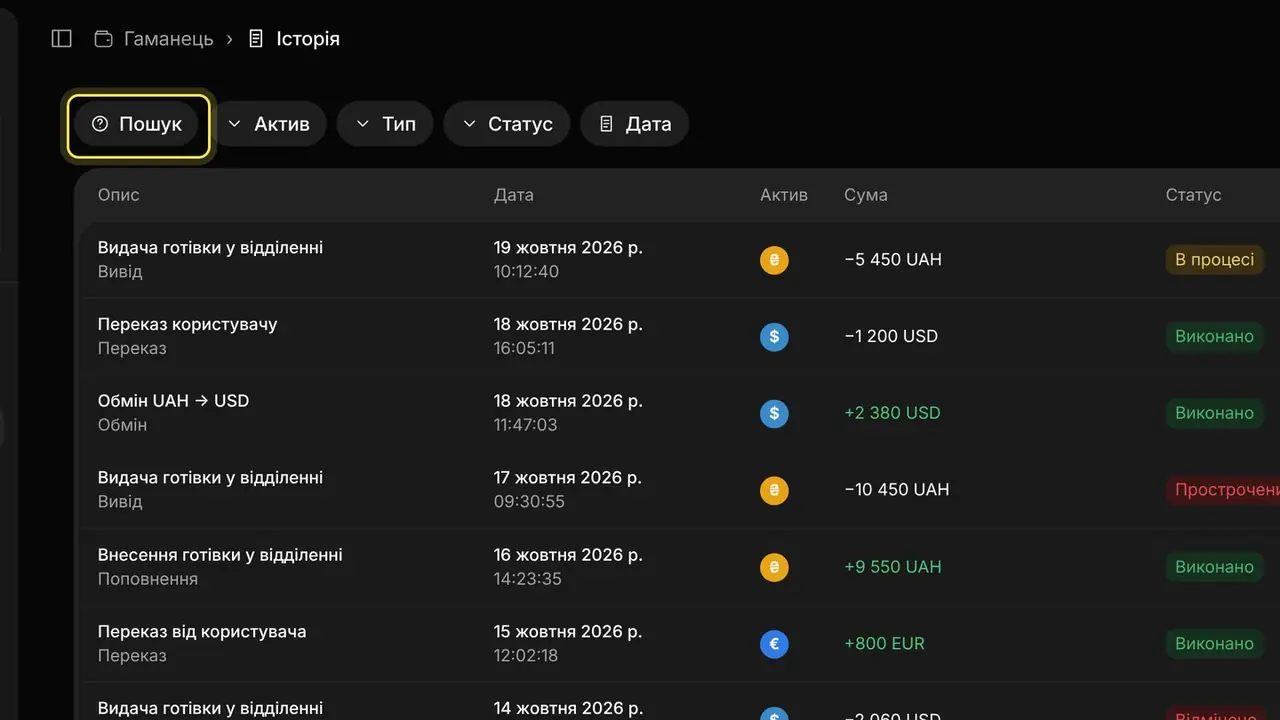Click USD coin icon in −1 200 USD row
This screenshot has width=1280, height=720.
click(774, 337)
